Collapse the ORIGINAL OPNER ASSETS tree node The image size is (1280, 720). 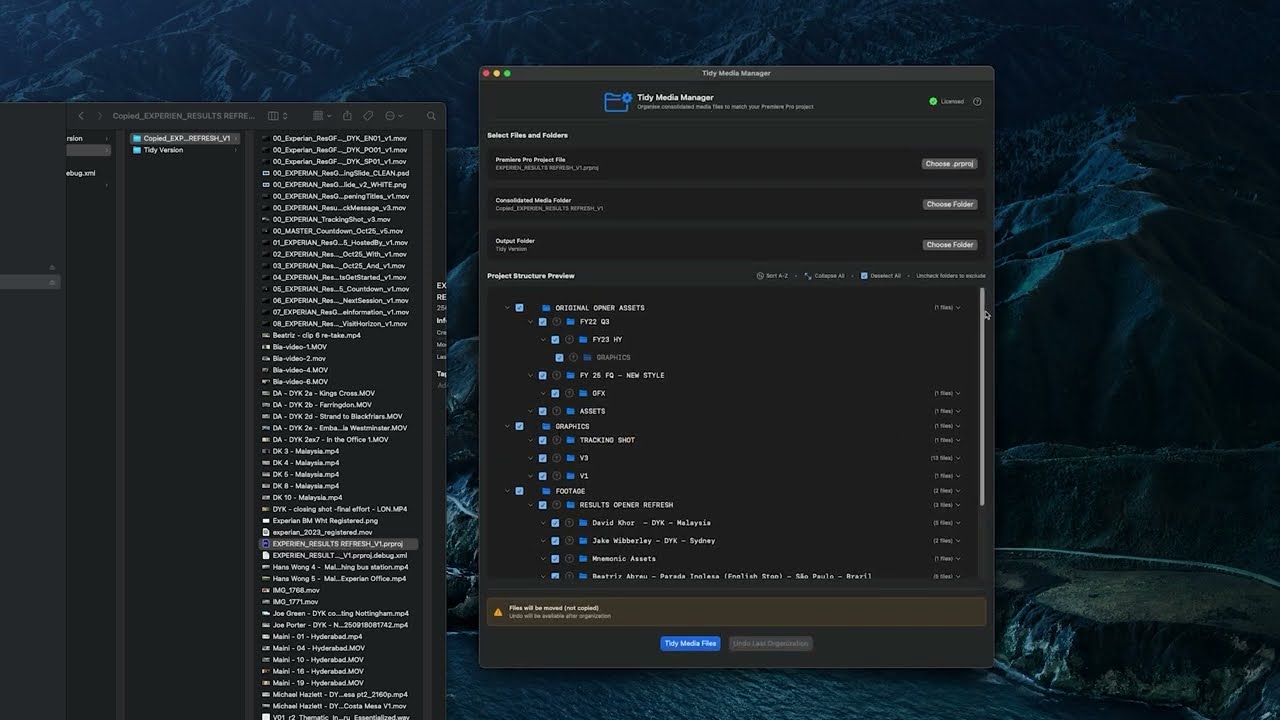click(507, 308)
